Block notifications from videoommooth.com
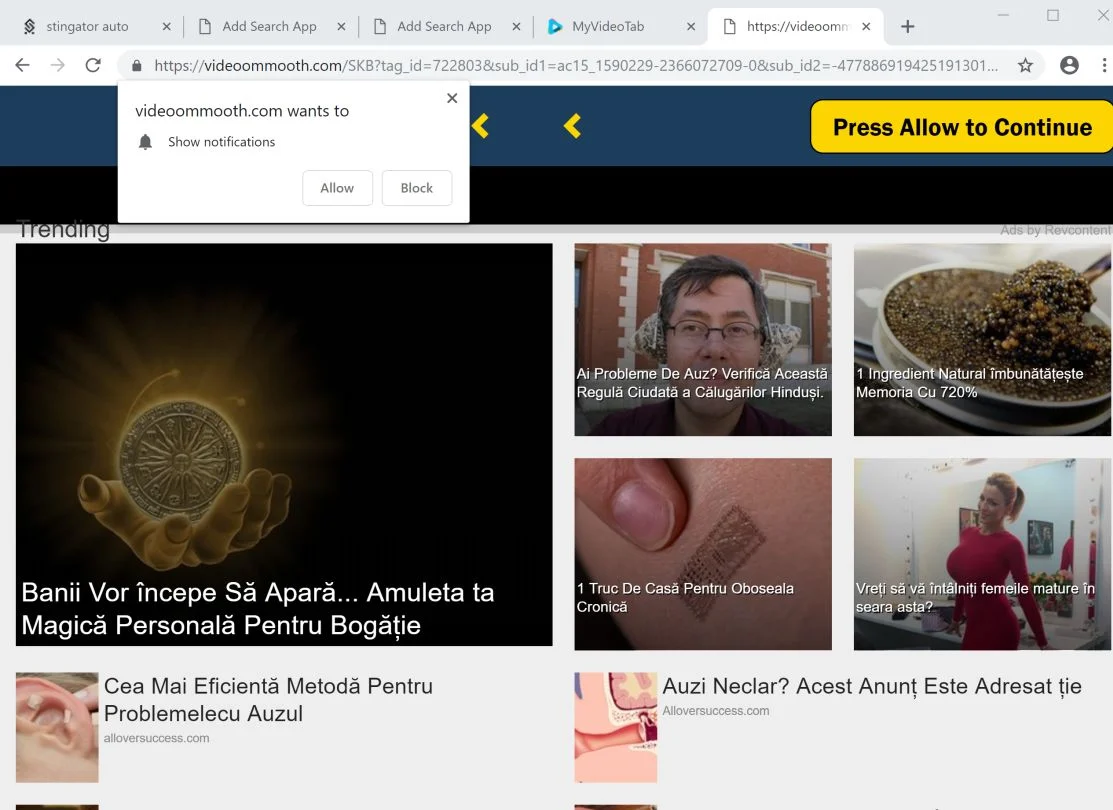The height and width of the screenshot is (810, 1113). [x=417, y=188]
